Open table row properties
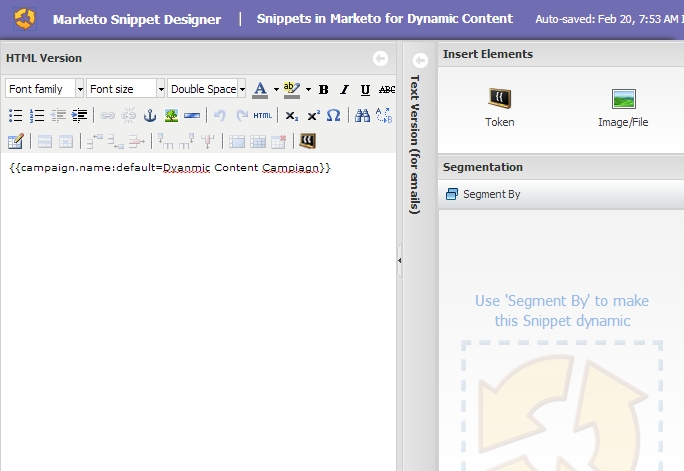 pyautogui.click(x=45, y=142)
